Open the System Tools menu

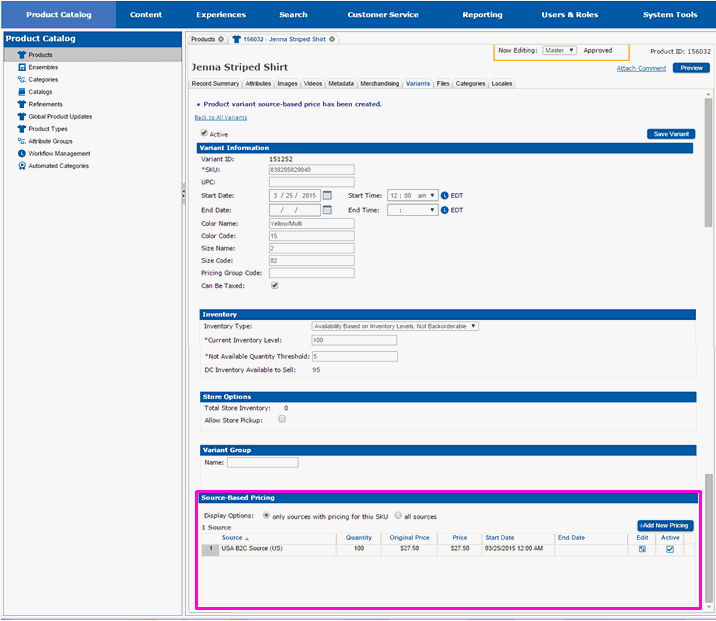(670, 15)
